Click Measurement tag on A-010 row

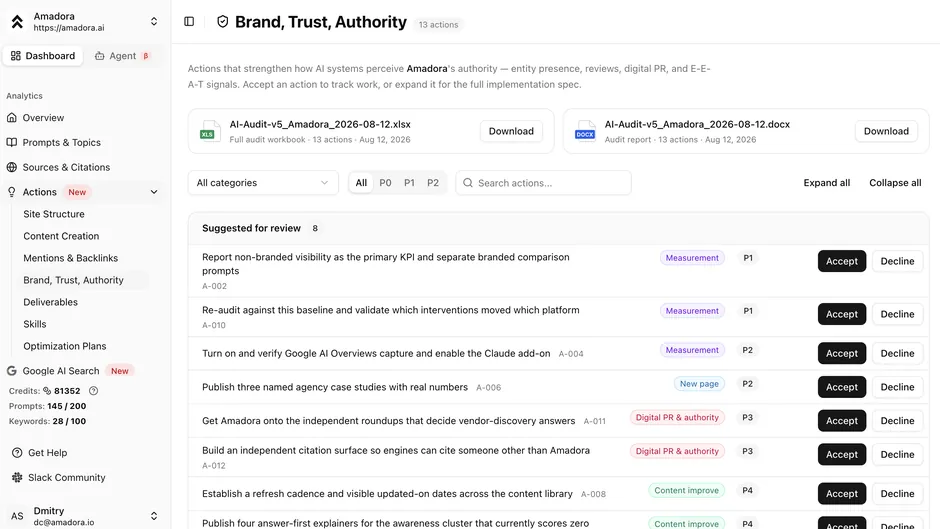tap(692, 311)
